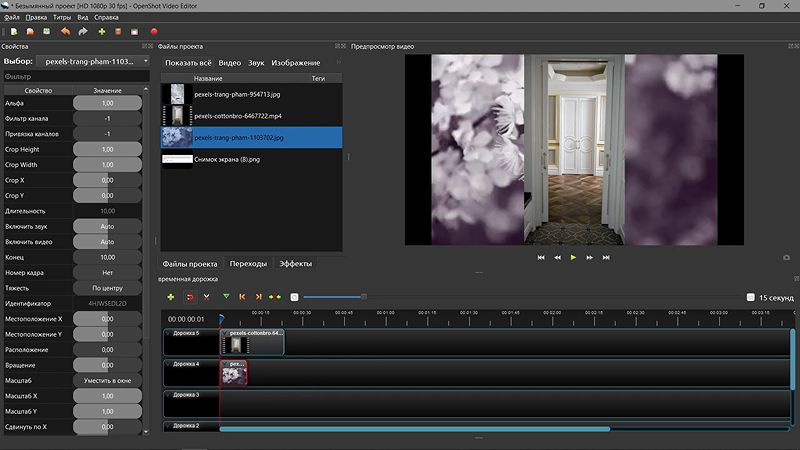Center the timeline on the playhead
The height and width of the screenshot is (450, 800).
tap(275, 297)
